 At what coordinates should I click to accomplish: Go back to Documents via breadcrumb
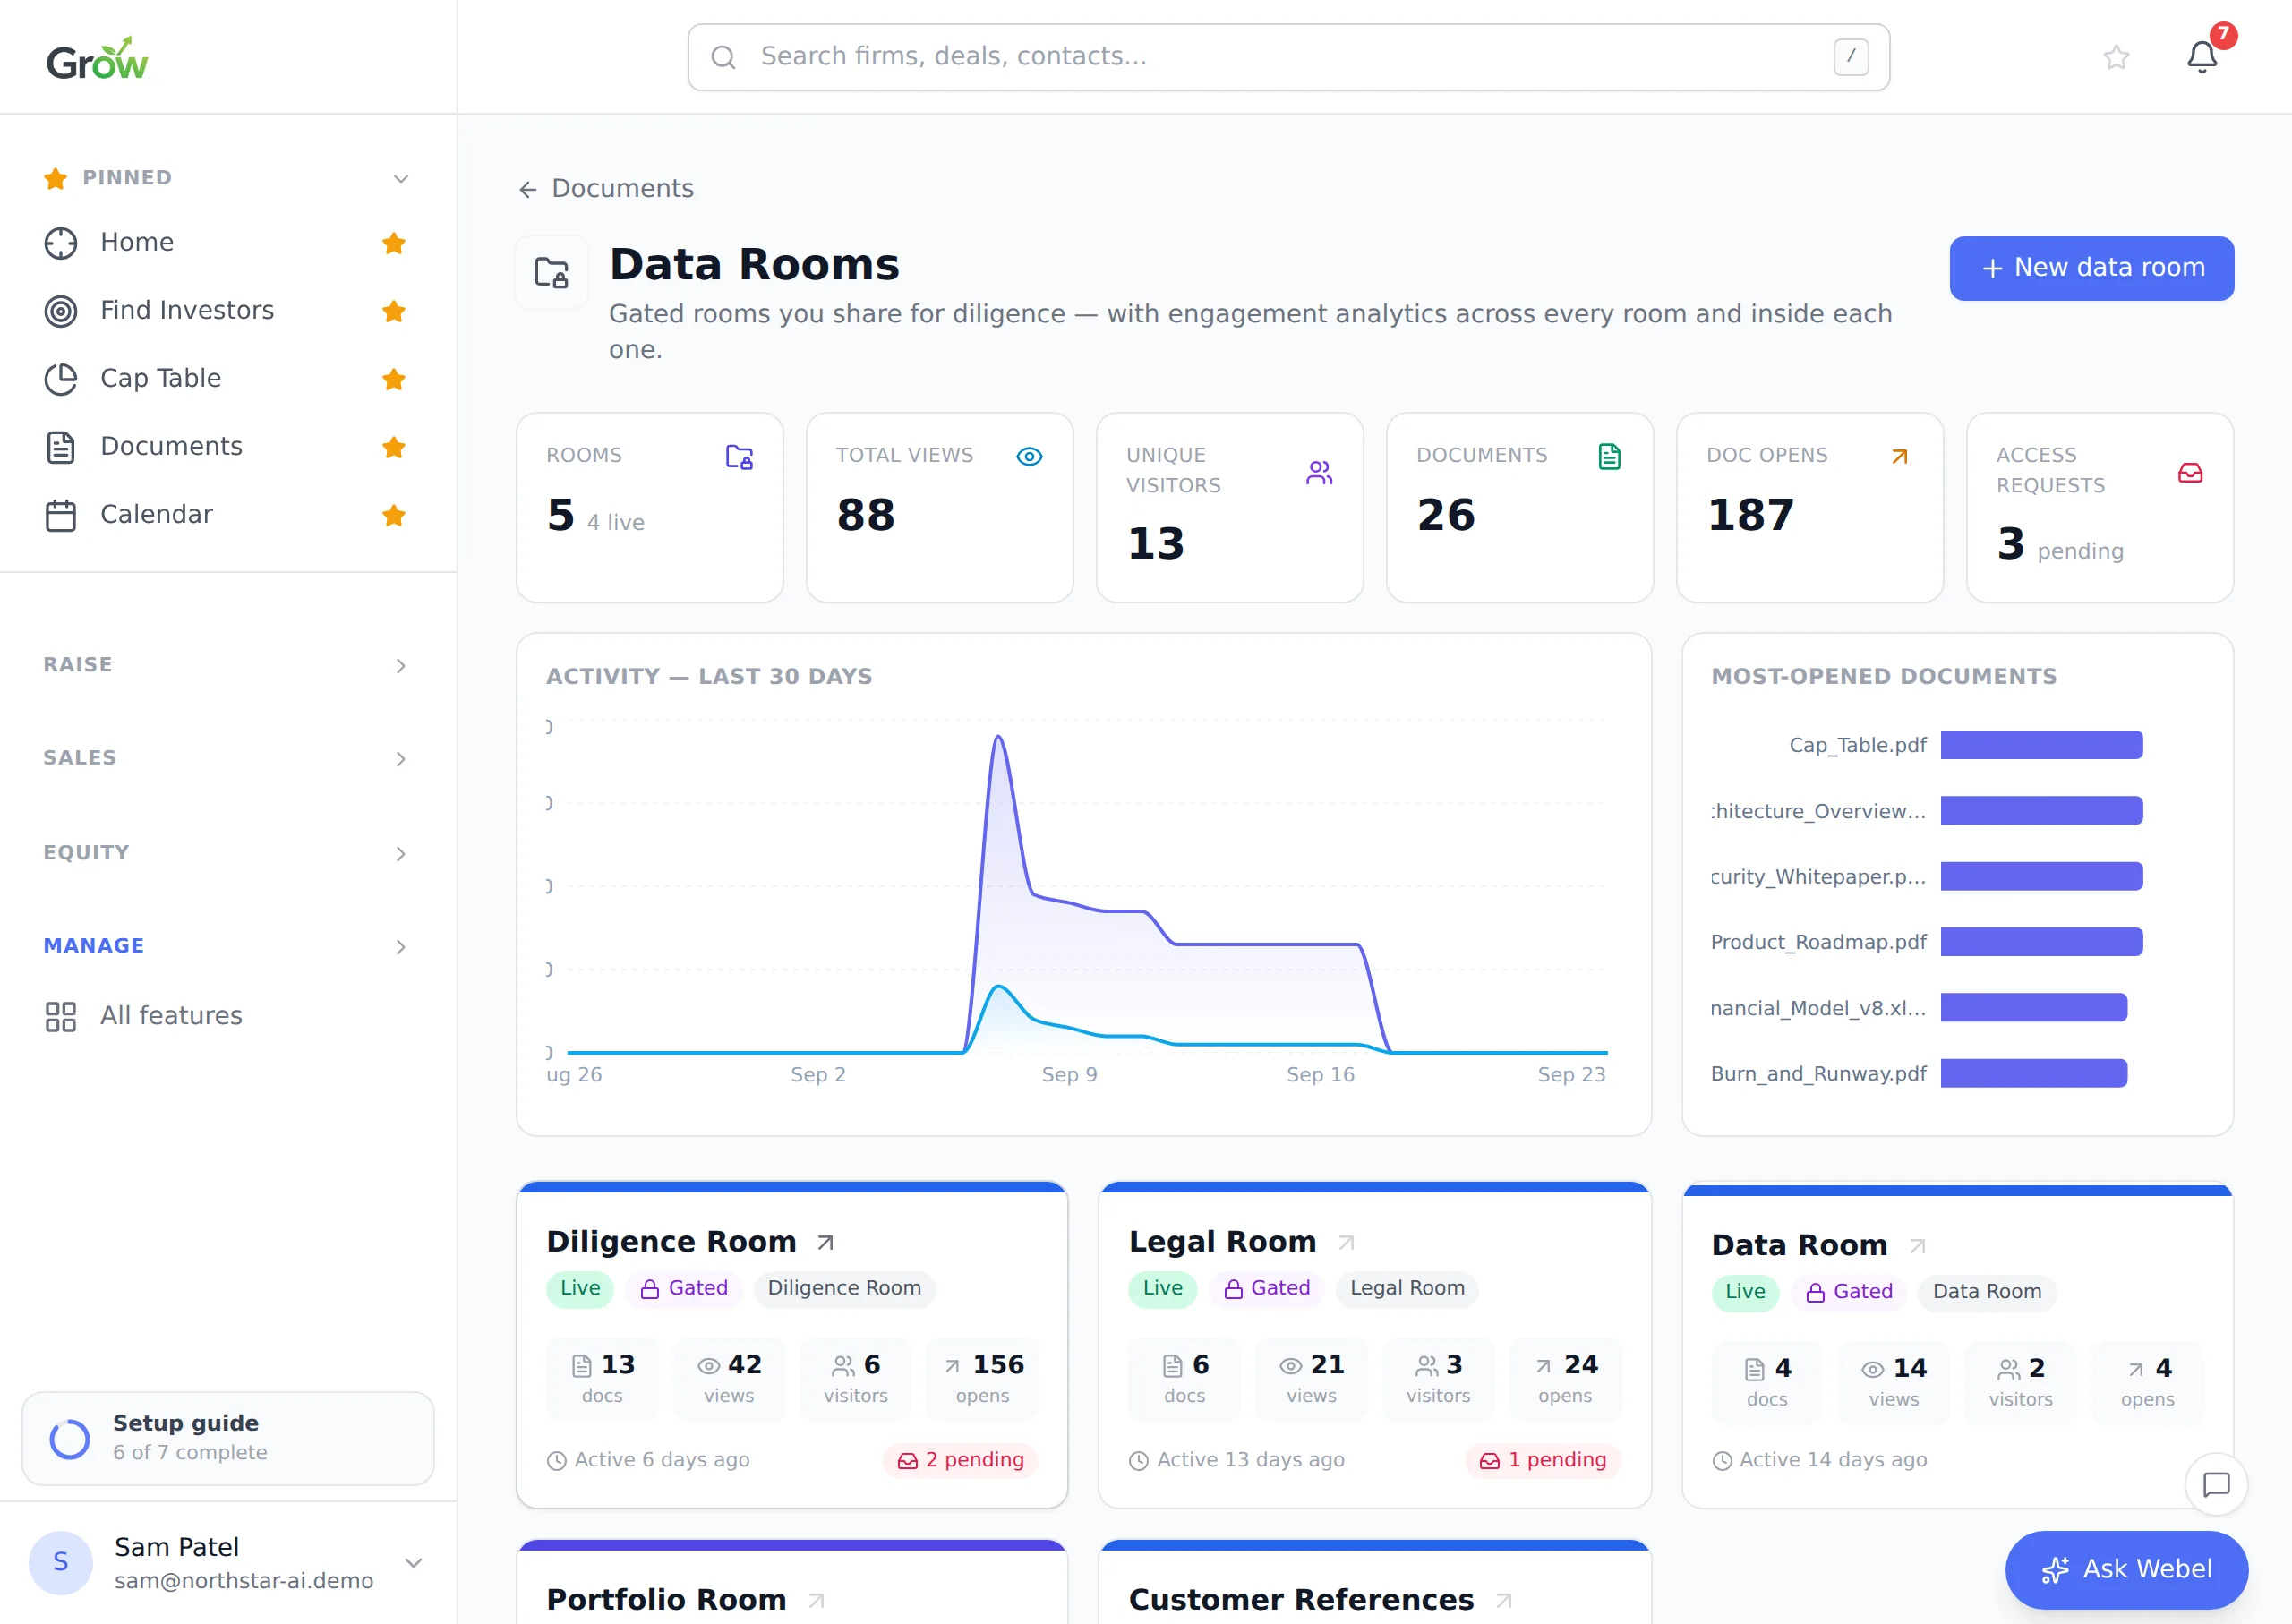606,188
